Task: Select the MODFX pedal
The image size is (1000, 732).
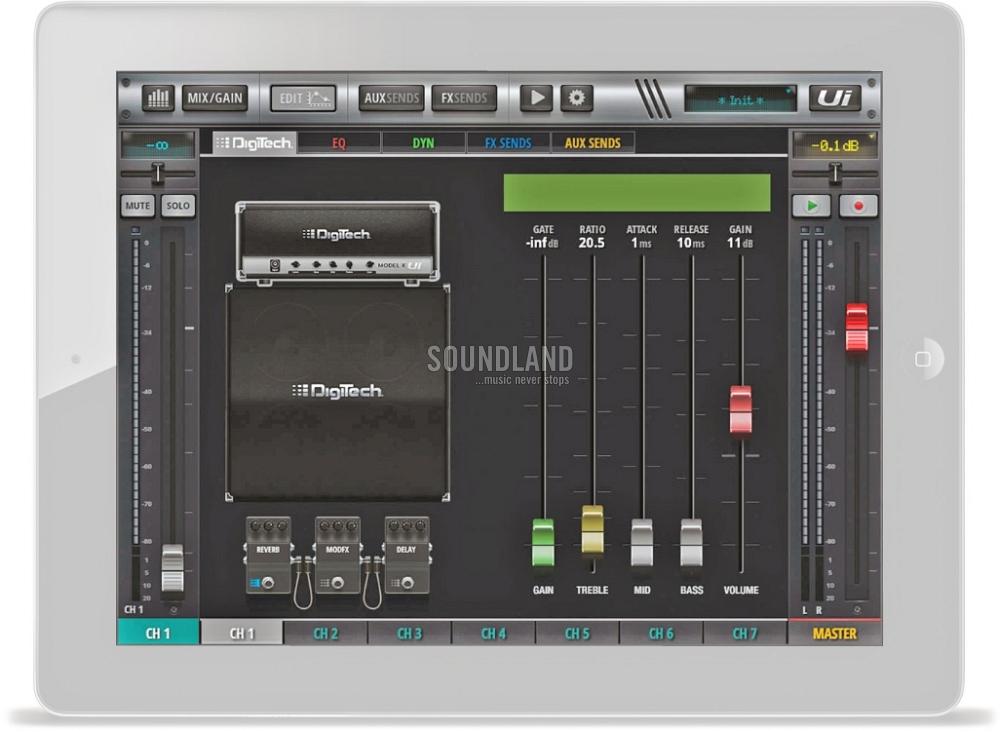Action: [x=337, y=556]
